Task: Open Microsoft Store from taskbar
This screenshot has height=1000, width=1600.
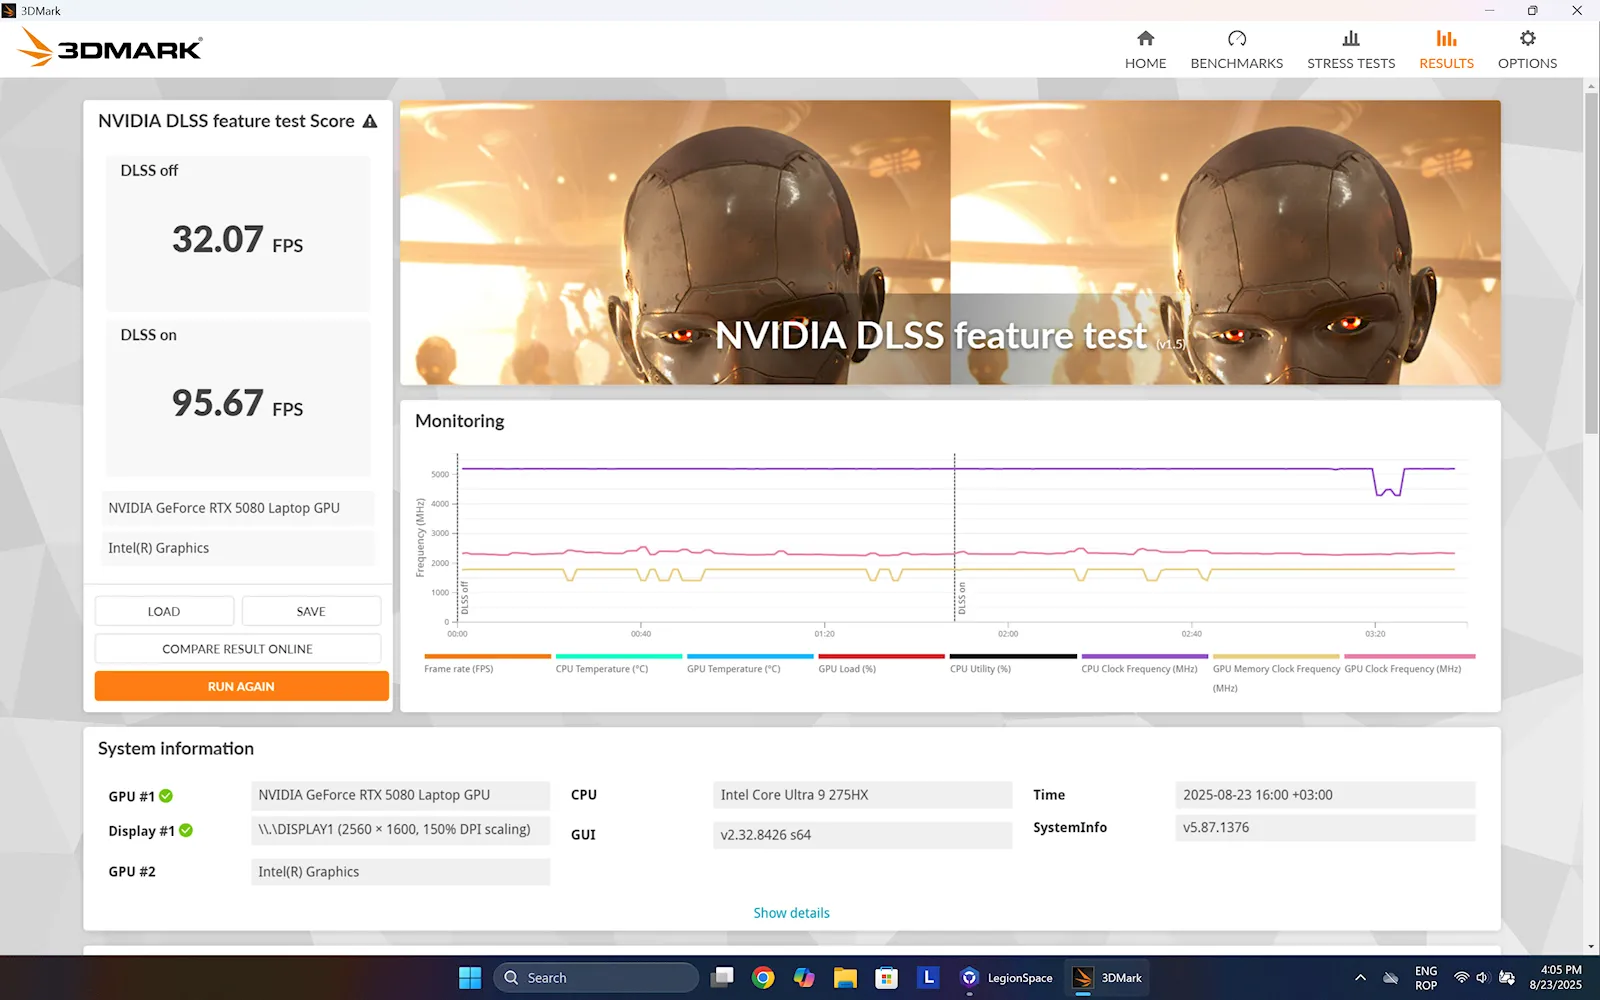Action: [x=886, y=977]
